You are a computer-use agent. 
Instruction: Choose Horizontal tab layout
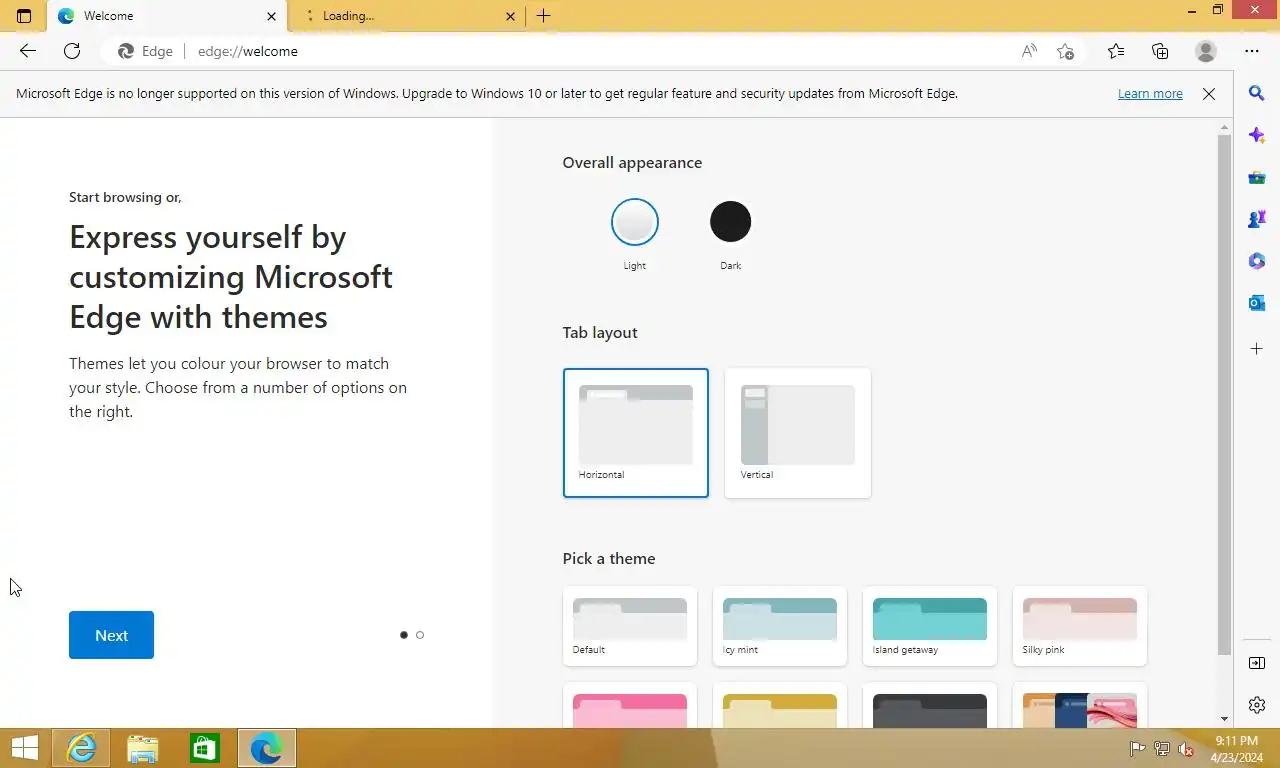(x=636, y=433)
